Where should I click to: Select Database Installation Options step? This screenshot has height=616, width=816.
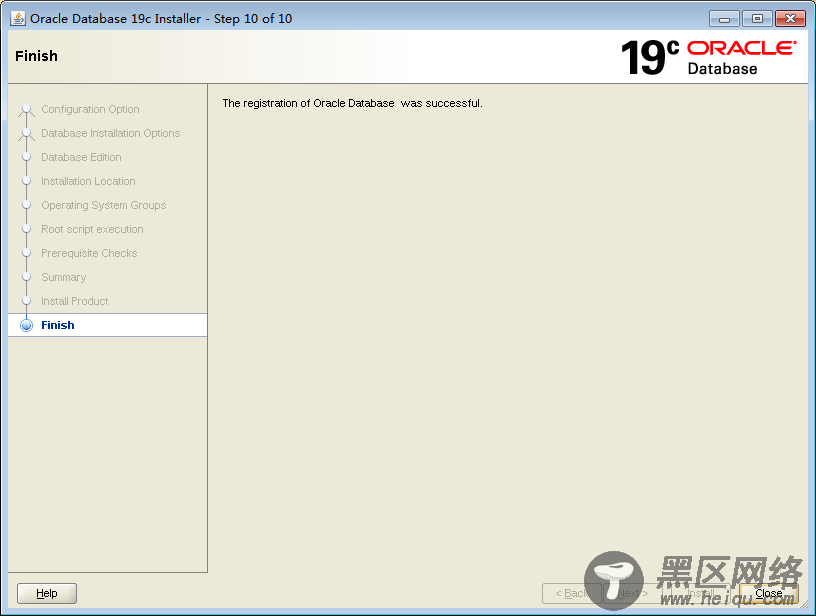(110, 133)
